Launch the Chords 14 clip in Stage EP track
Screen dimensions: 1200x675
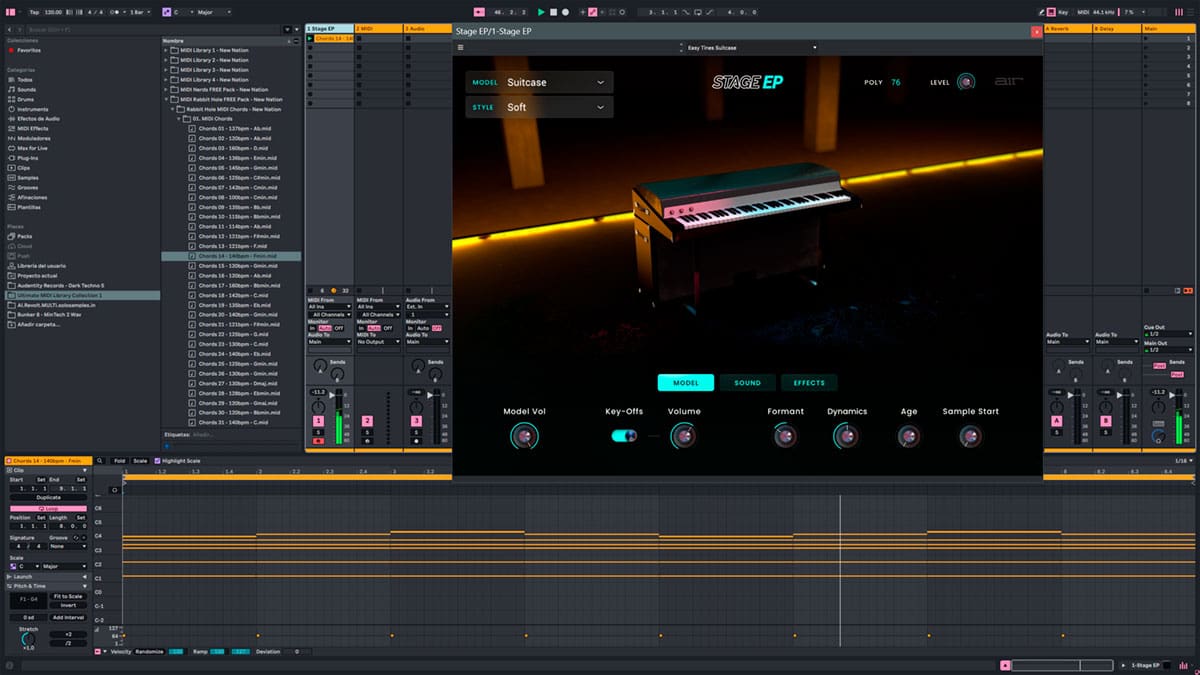[310, 38]
